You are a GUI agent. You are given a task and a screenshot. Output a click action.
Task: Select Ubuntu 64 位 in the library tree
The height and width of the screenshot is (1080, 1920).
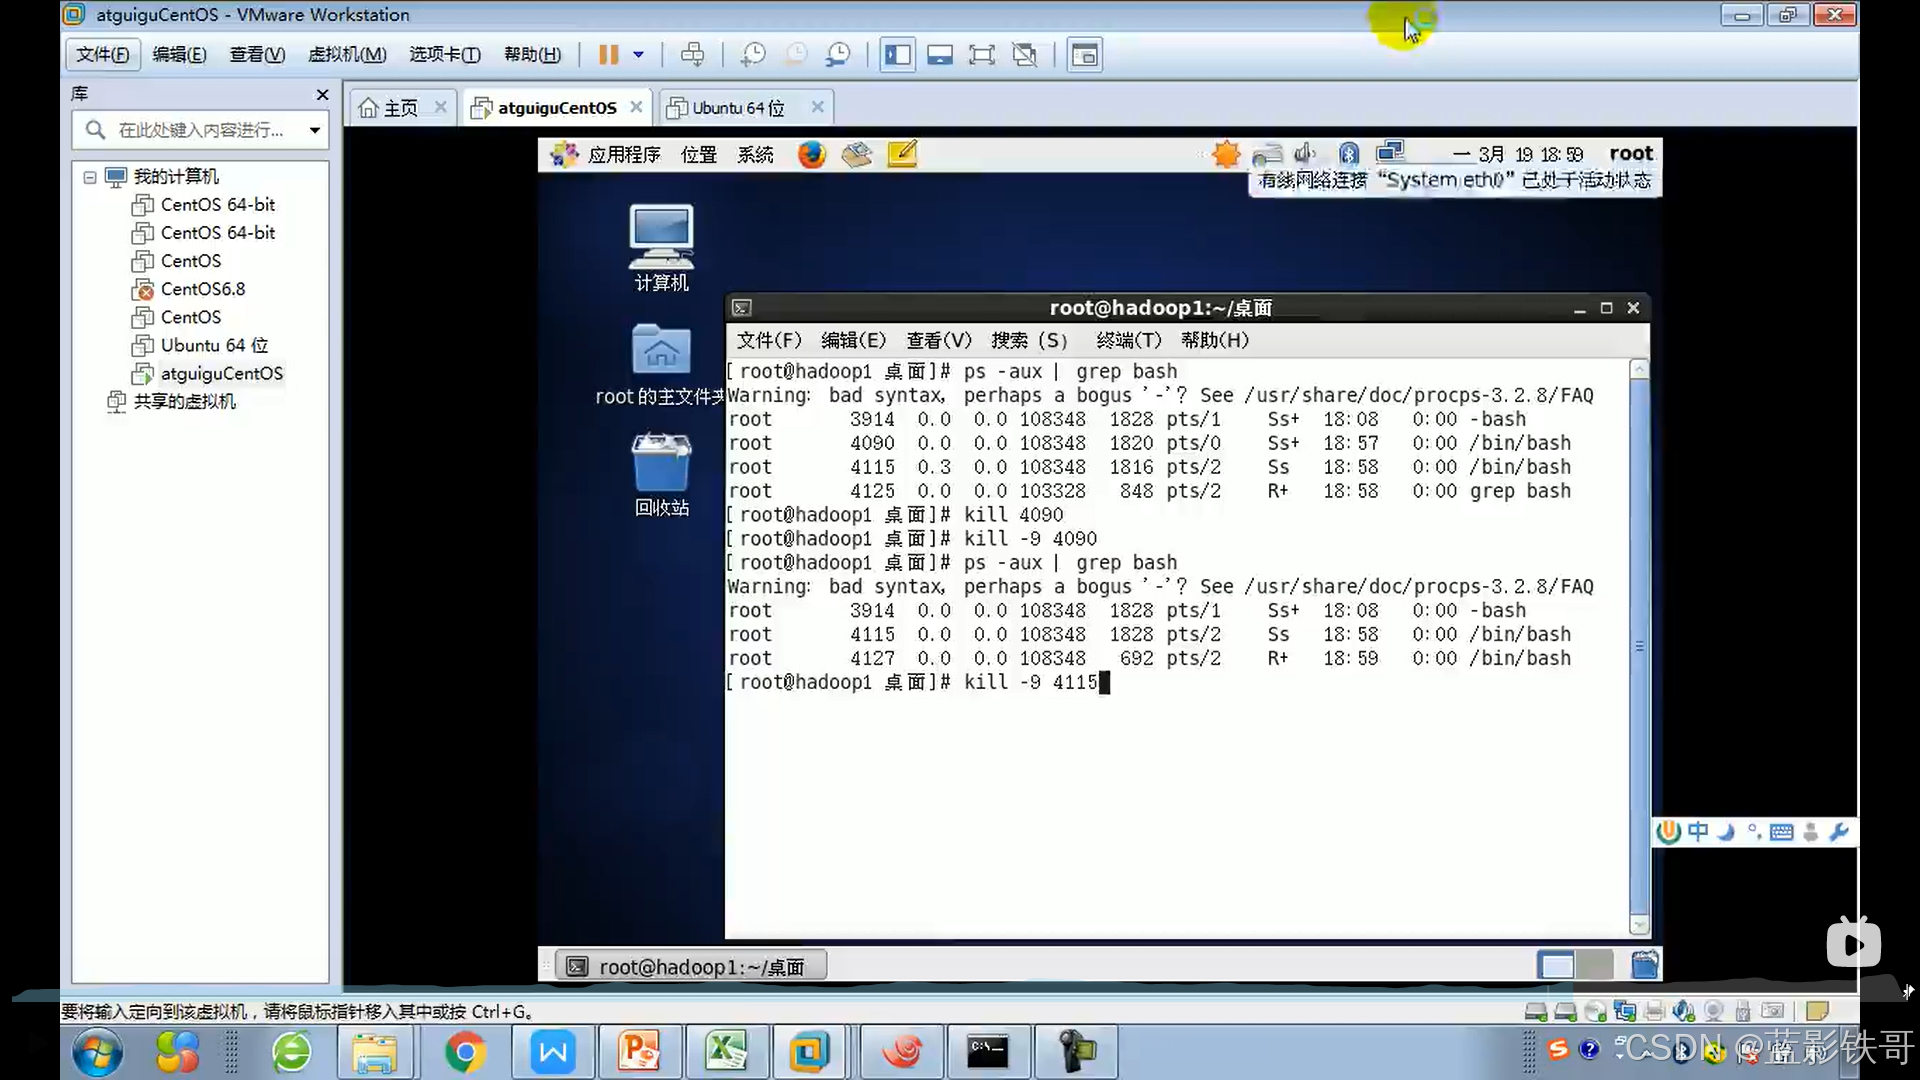click(214, 345)
